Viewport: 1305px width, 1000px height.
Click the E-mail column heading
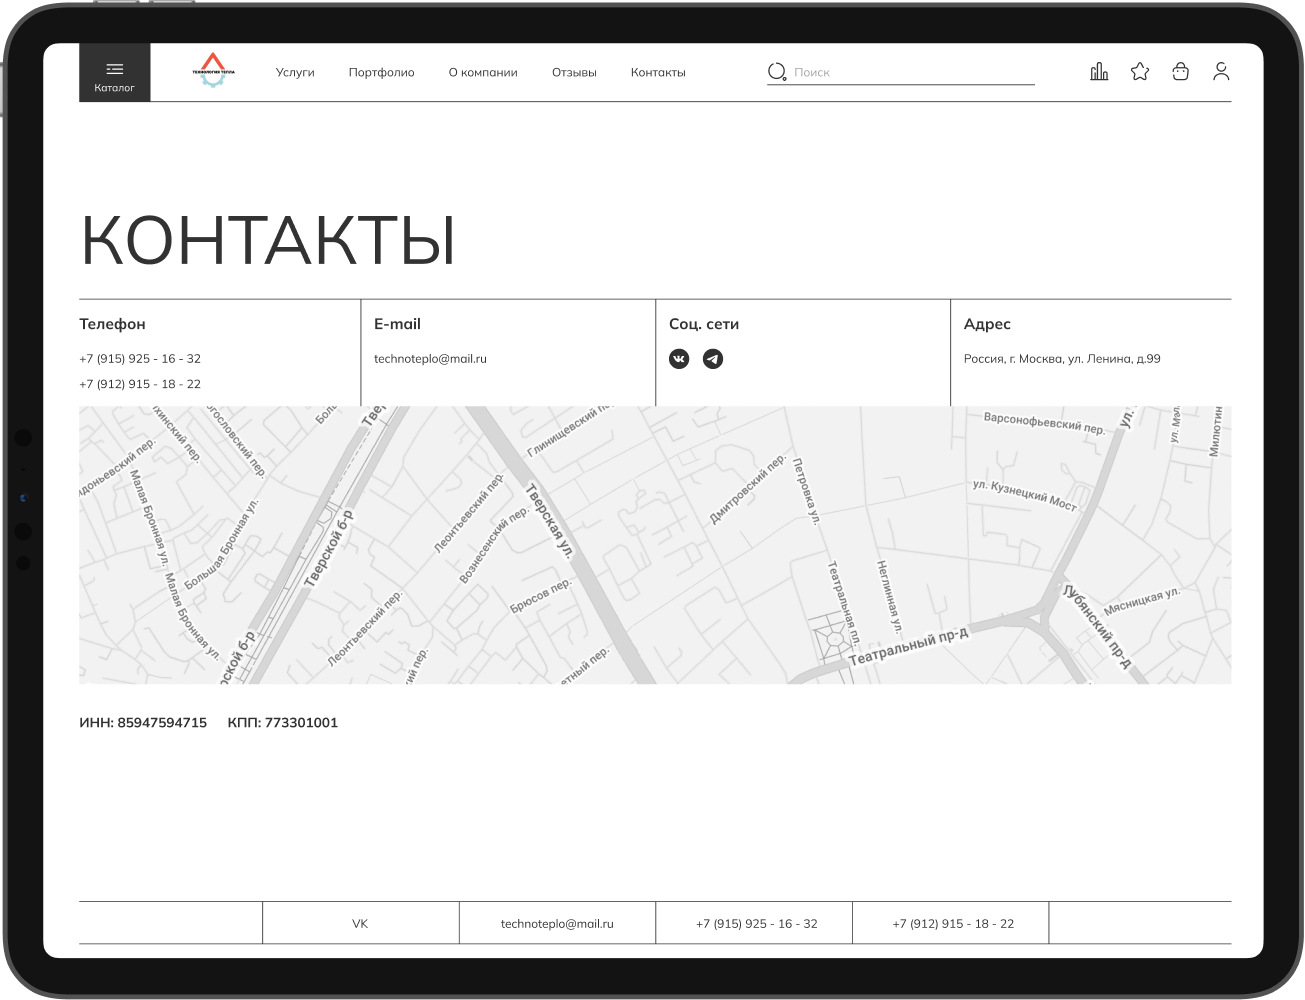[x=397, y=324]
